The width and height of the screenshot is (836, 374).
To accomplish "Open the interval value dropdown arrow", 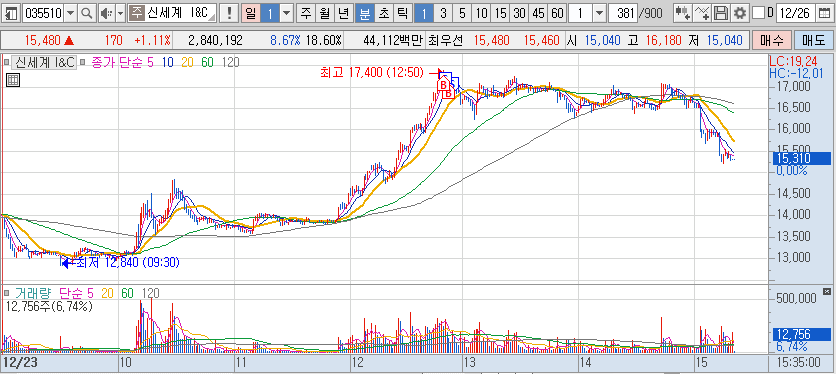I will pyautogui.click(x=599, y=13).
